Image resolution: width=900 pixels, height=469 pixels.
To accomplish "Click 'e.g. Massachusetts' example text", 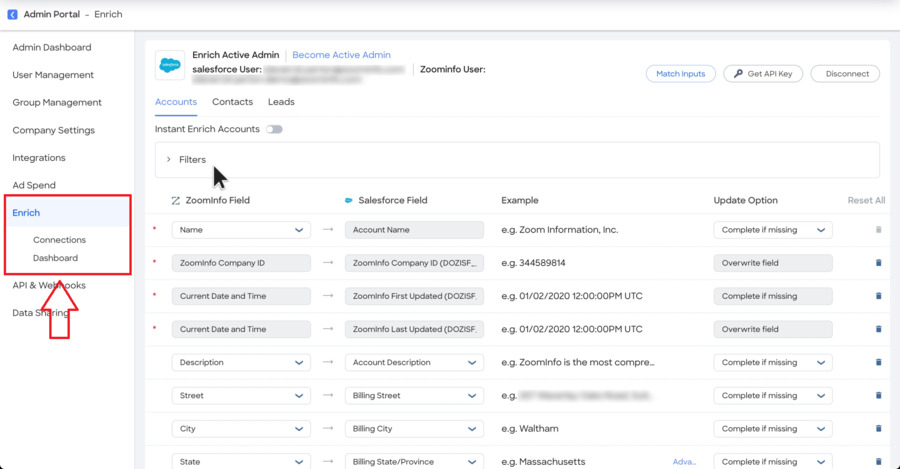I will point(543,462).
